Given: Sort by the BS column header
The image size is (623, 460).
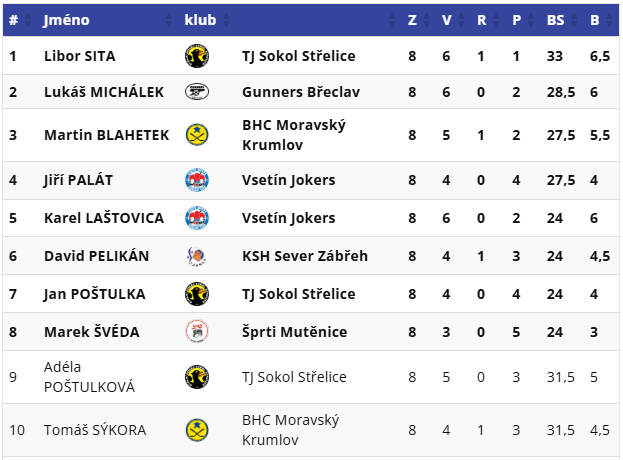Looking at the screenshot, I should (x=556, y=19).
